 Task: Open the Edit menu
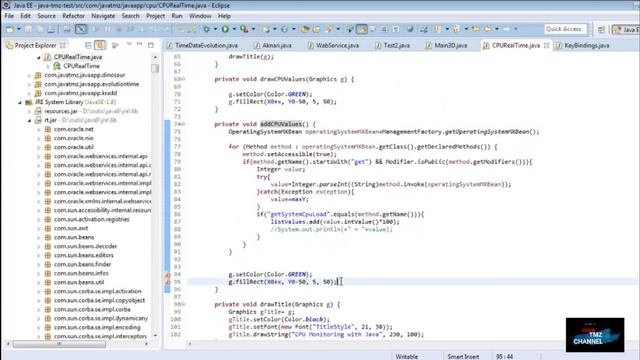[x=25, y=16]
